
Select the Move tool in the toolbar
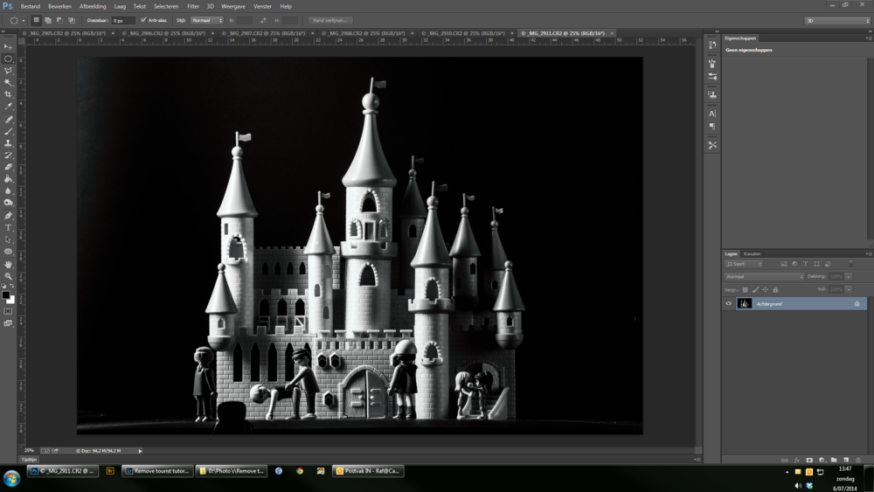click(x=8, y=47)
